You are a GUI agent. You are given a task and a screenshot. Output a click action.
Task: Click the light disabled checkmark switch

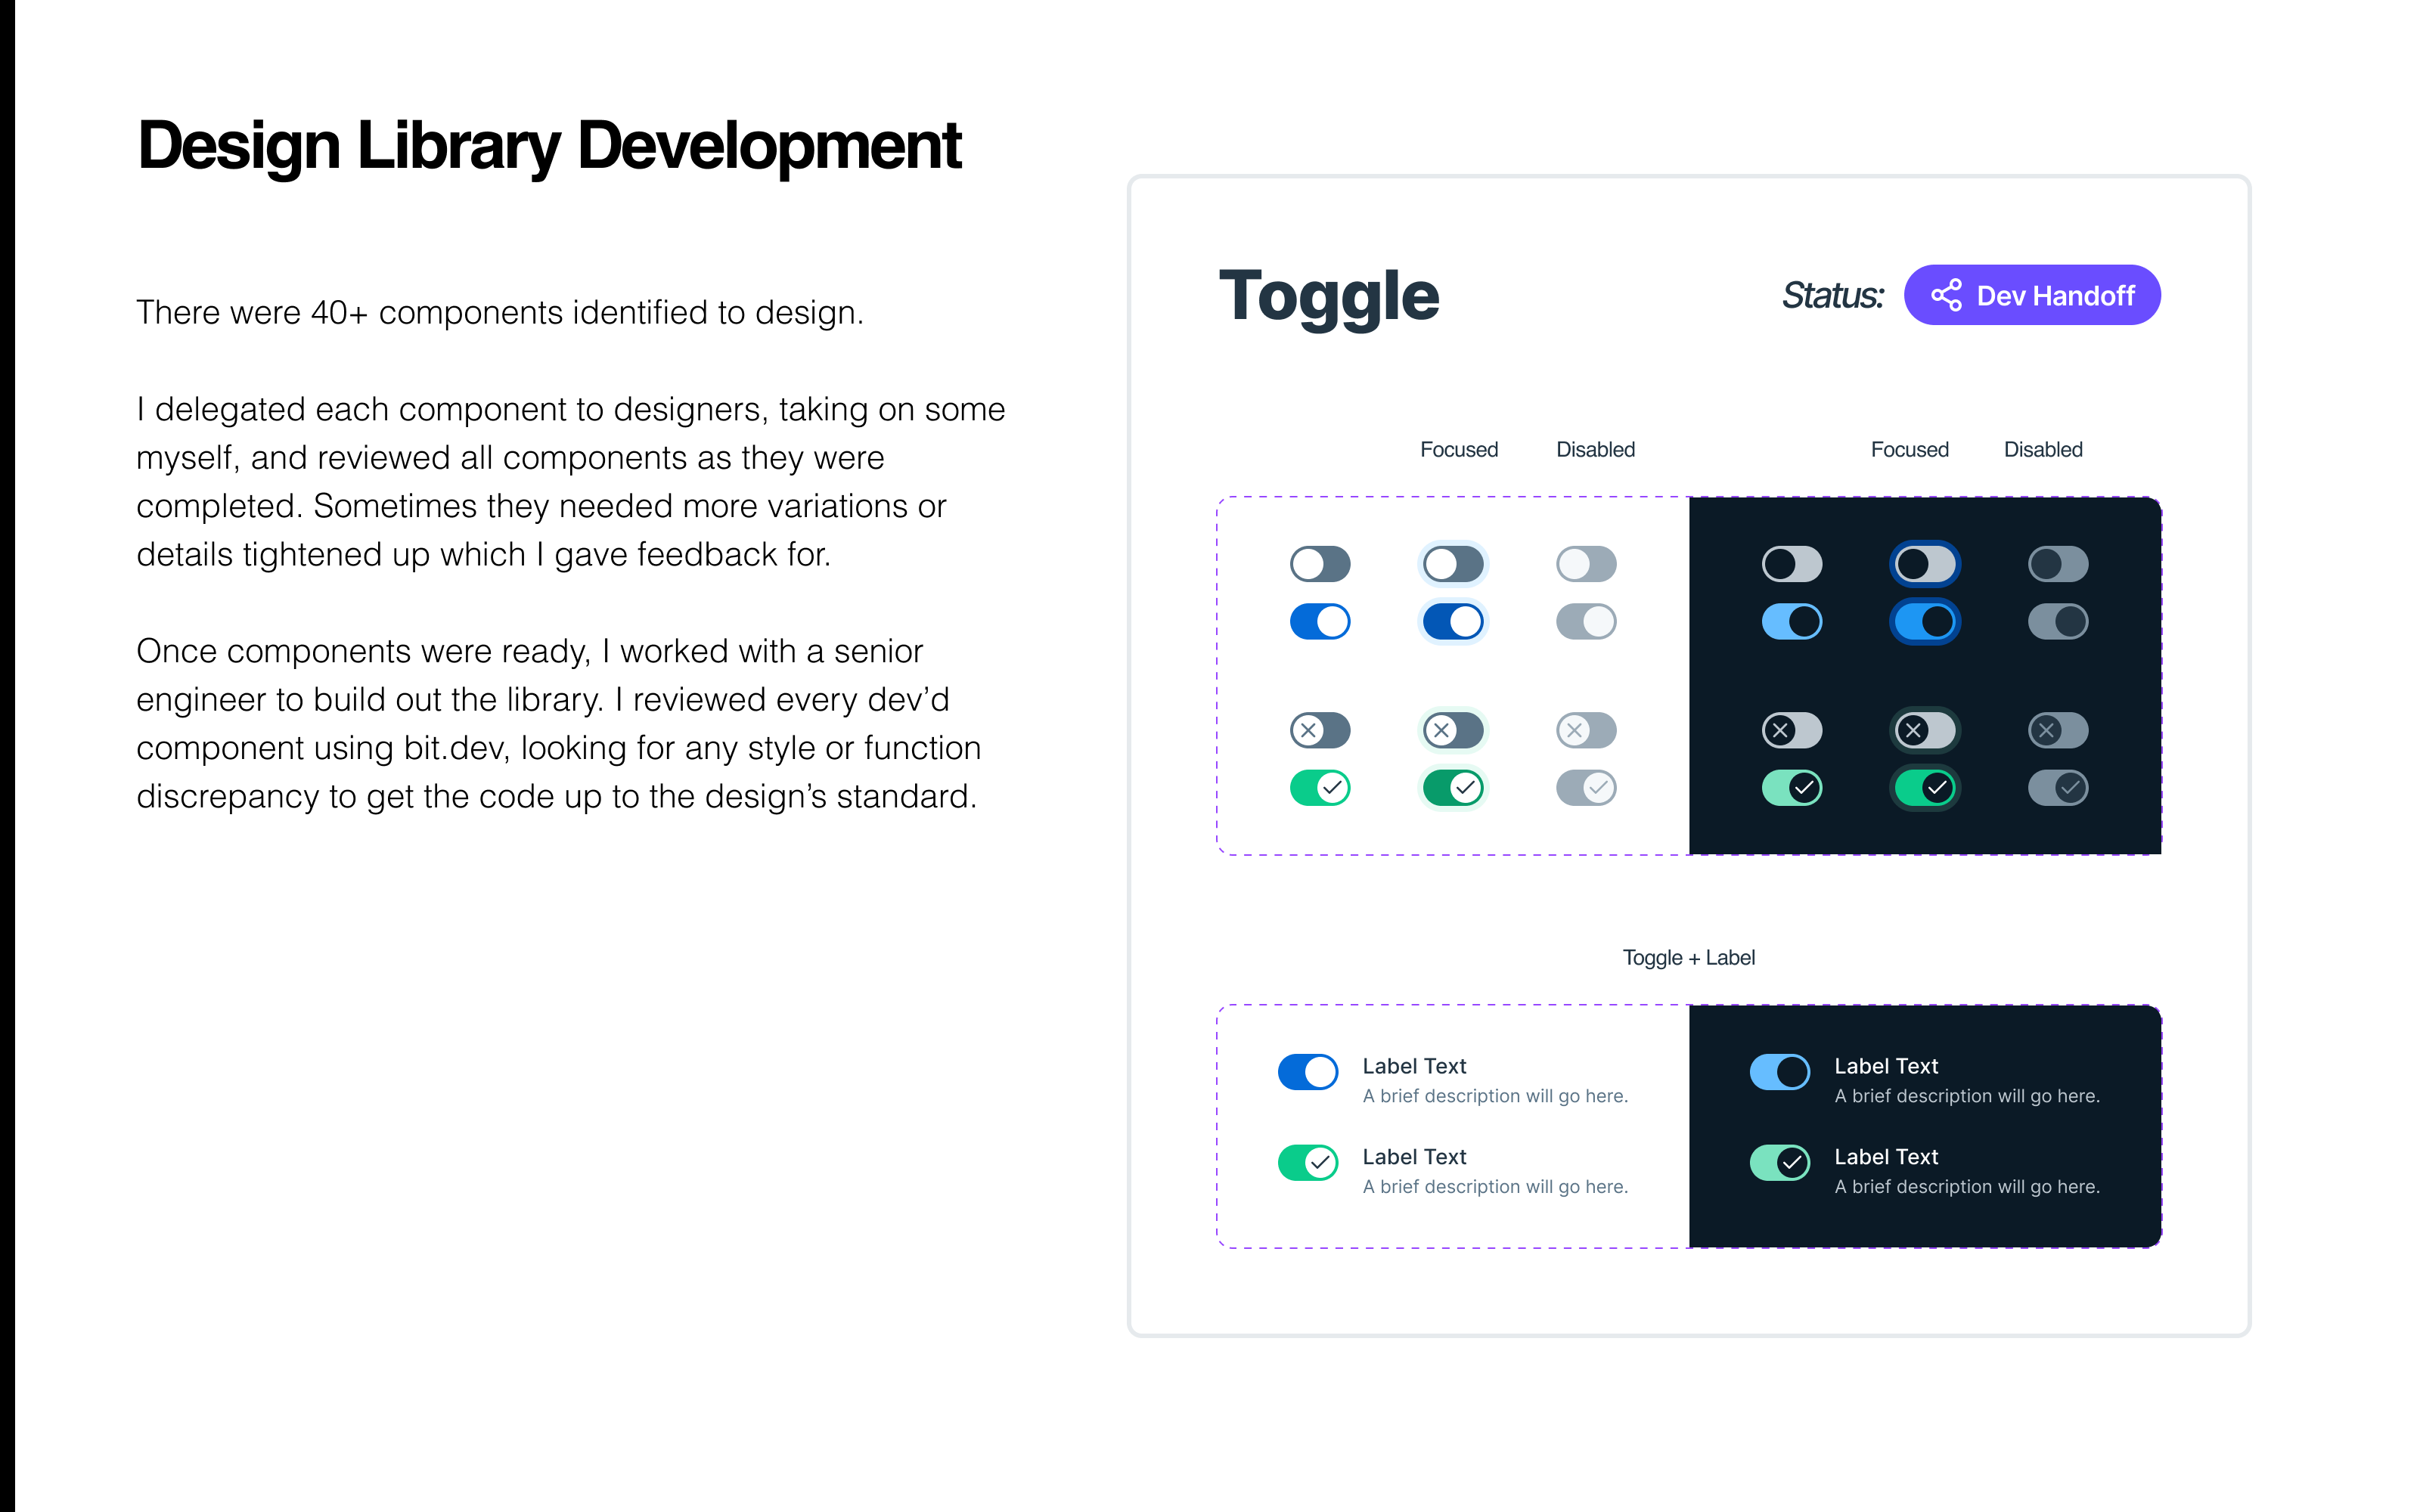(x=1586, y=787)
